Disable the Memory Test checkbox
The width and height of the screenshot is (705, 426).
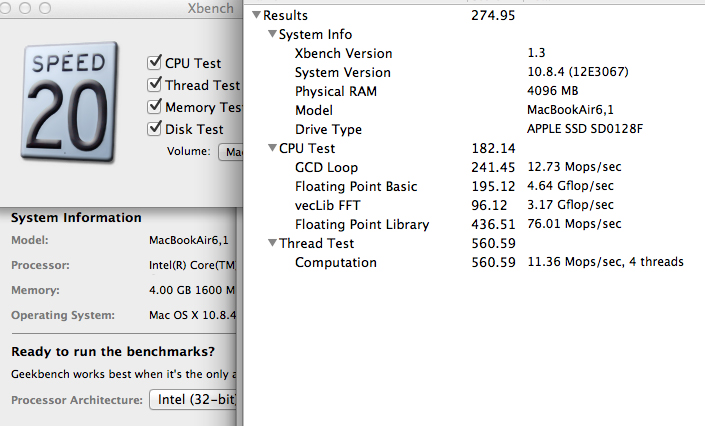coord(154,106)
